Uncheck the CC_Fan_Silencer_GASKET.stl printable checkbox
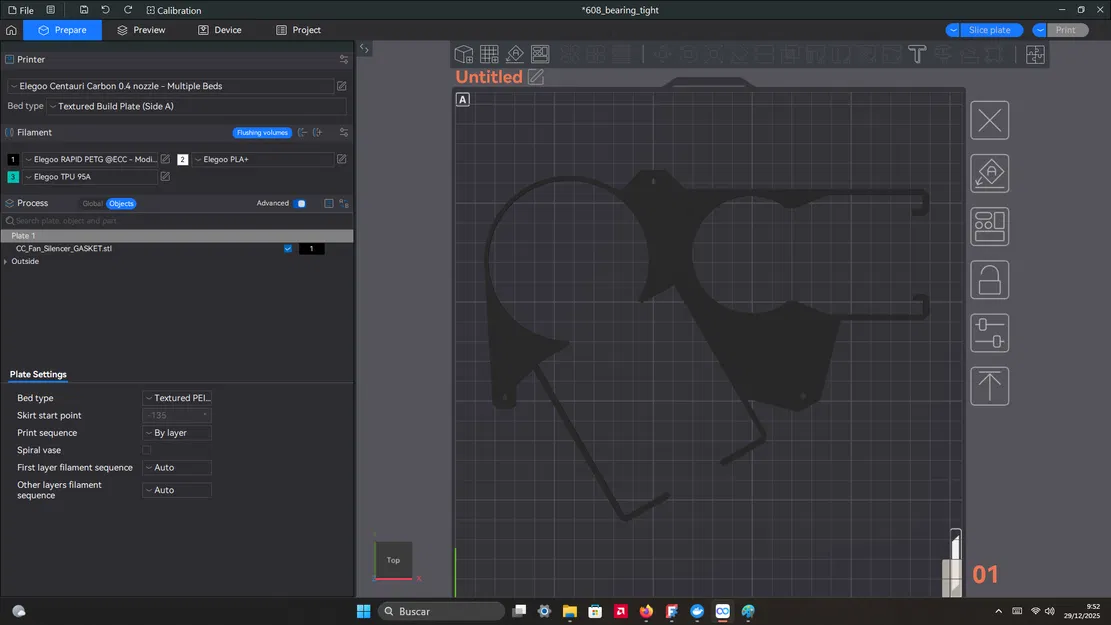This screenshot has height=625, width=1111. point(288,248)
